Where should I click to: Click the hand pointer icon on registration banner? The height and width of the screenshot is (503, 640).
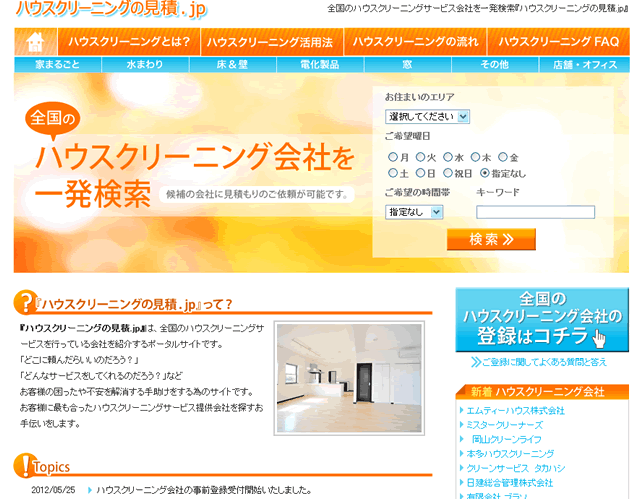click(599, 339)
